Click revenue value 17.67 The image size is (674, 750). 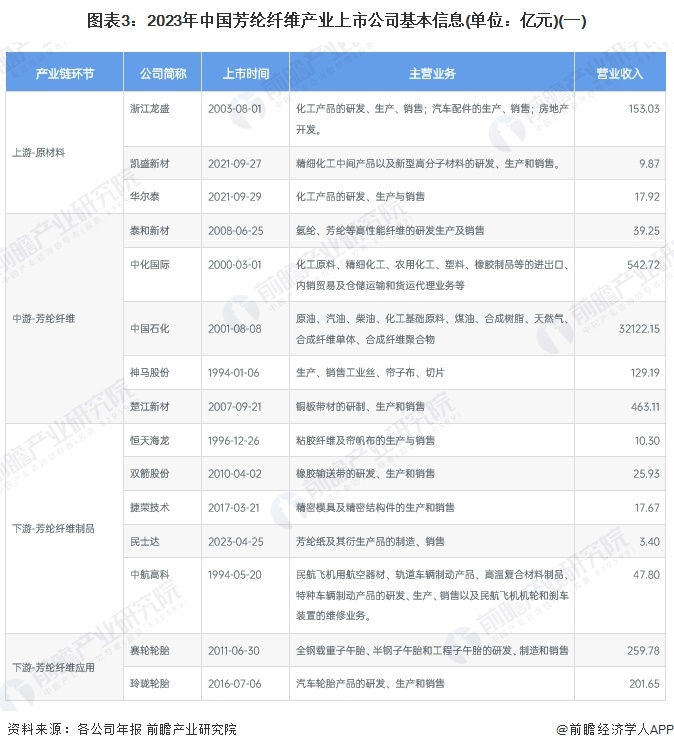647,507
